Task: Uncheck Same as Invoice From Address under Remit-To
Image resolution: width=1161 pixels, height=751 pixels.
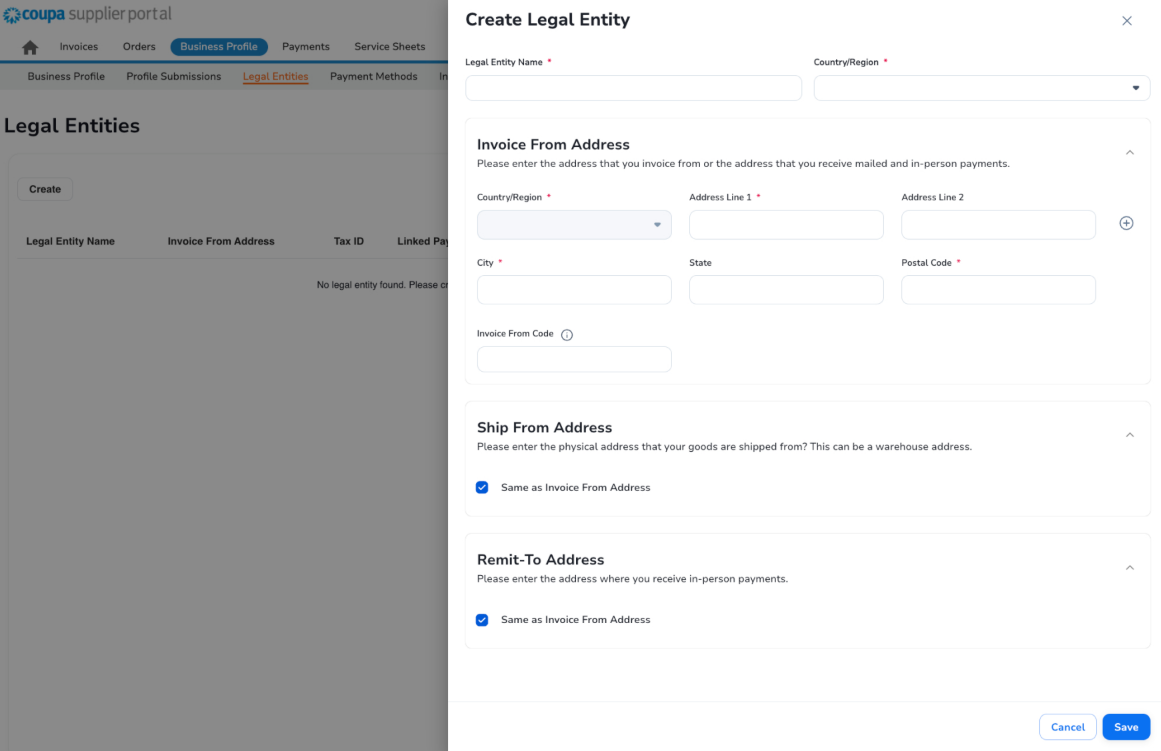Action: point(482,620)
